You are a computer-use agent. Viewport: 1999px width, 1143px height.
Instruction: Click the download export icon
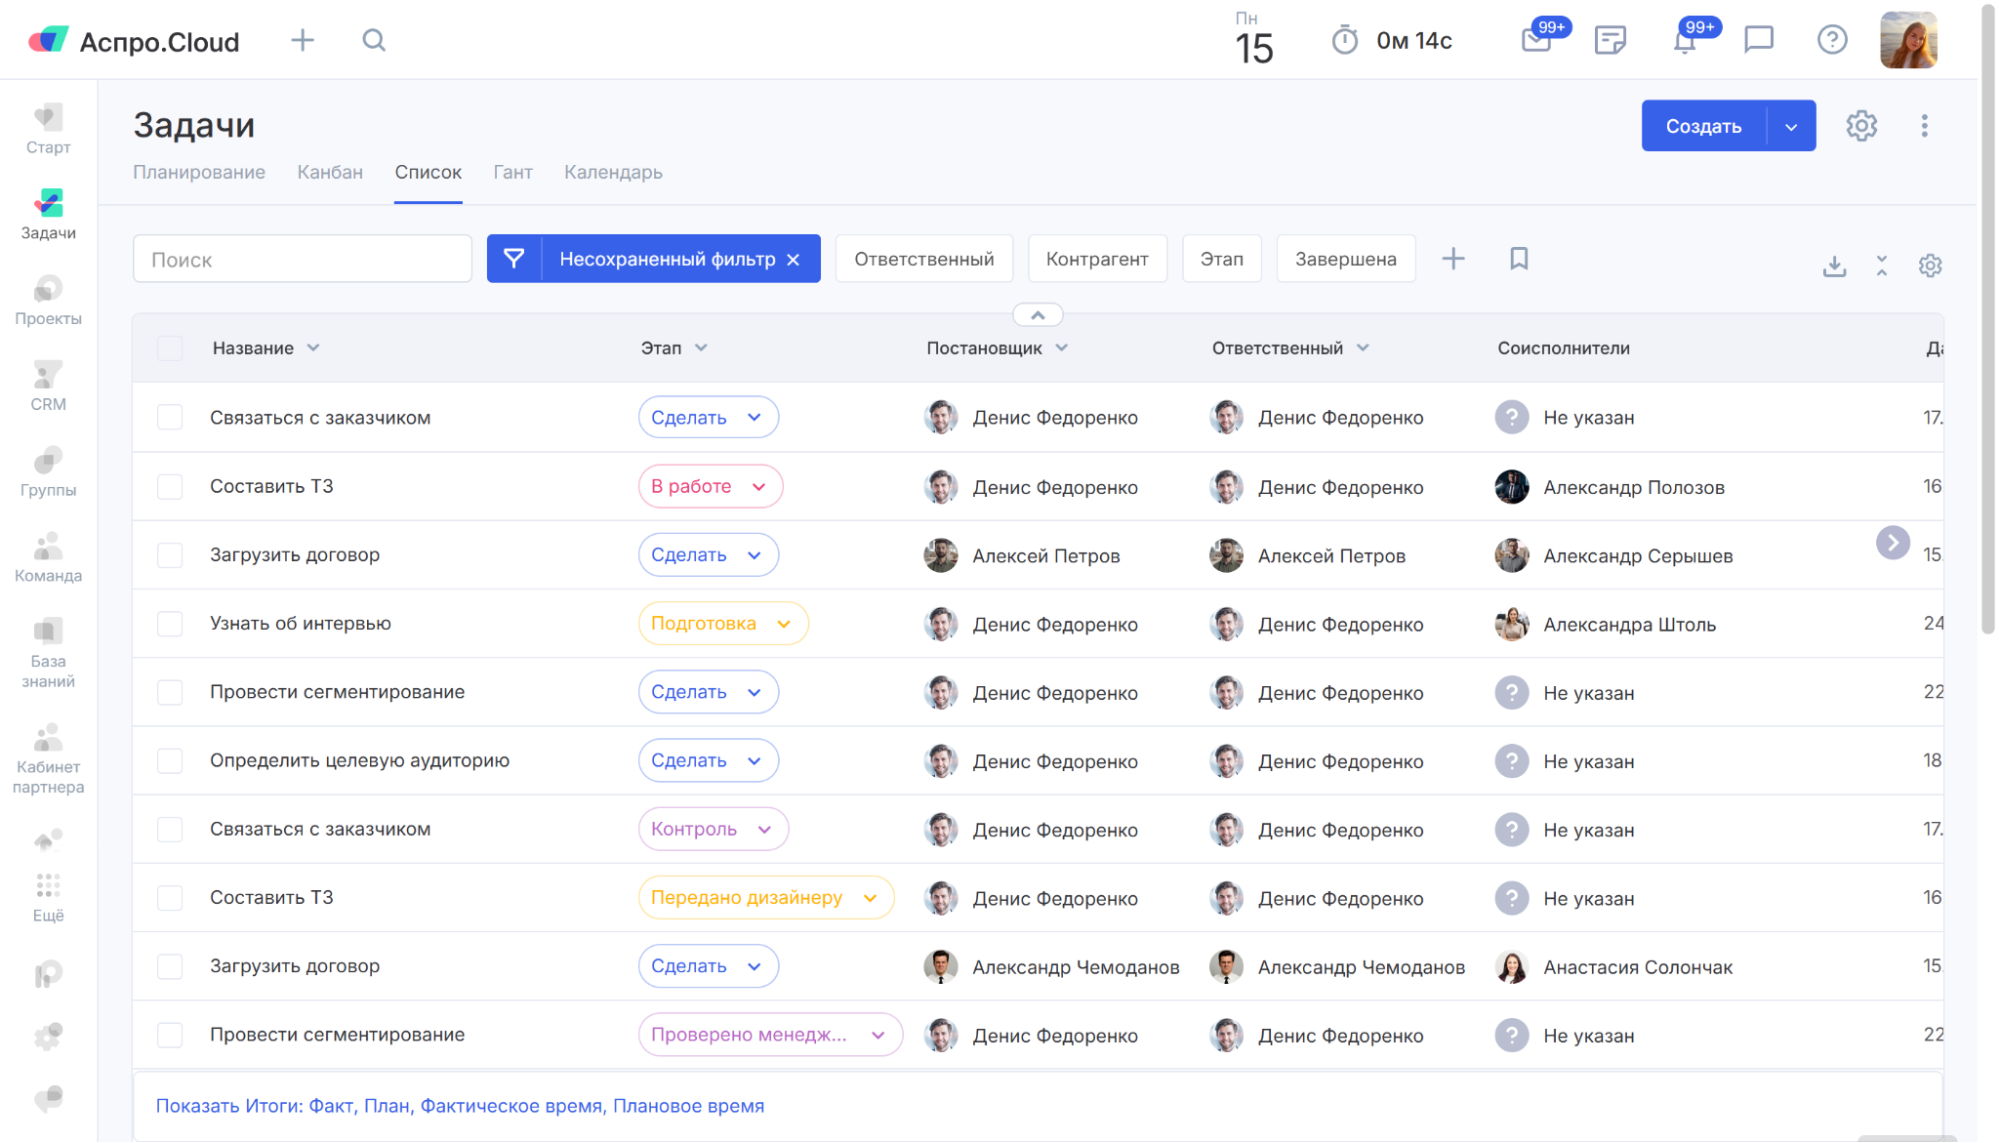tap(1834, 266)
